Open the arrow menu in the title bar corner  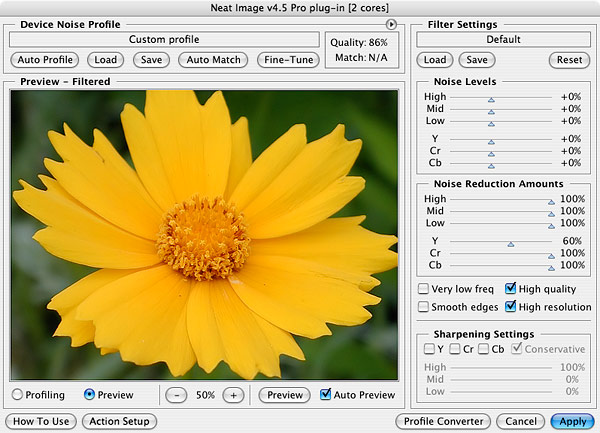[x=391, y=24]
